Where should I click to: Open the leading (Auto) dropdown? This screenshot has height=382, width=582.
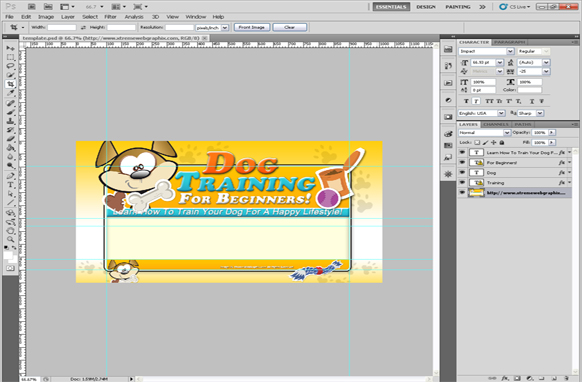click(x=546, y=62)
